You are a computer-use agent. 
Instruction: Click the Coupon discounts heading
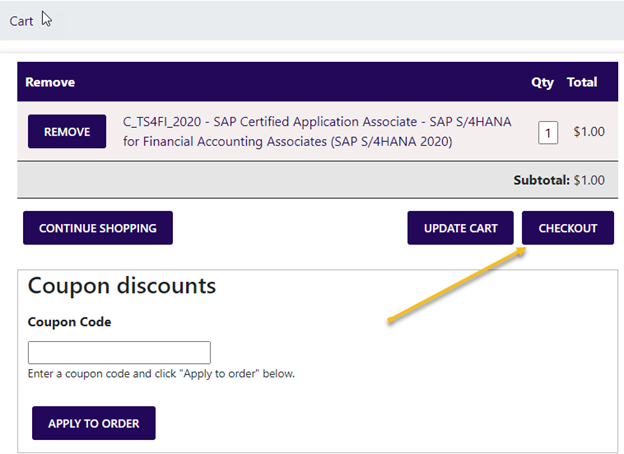(121, 286)
